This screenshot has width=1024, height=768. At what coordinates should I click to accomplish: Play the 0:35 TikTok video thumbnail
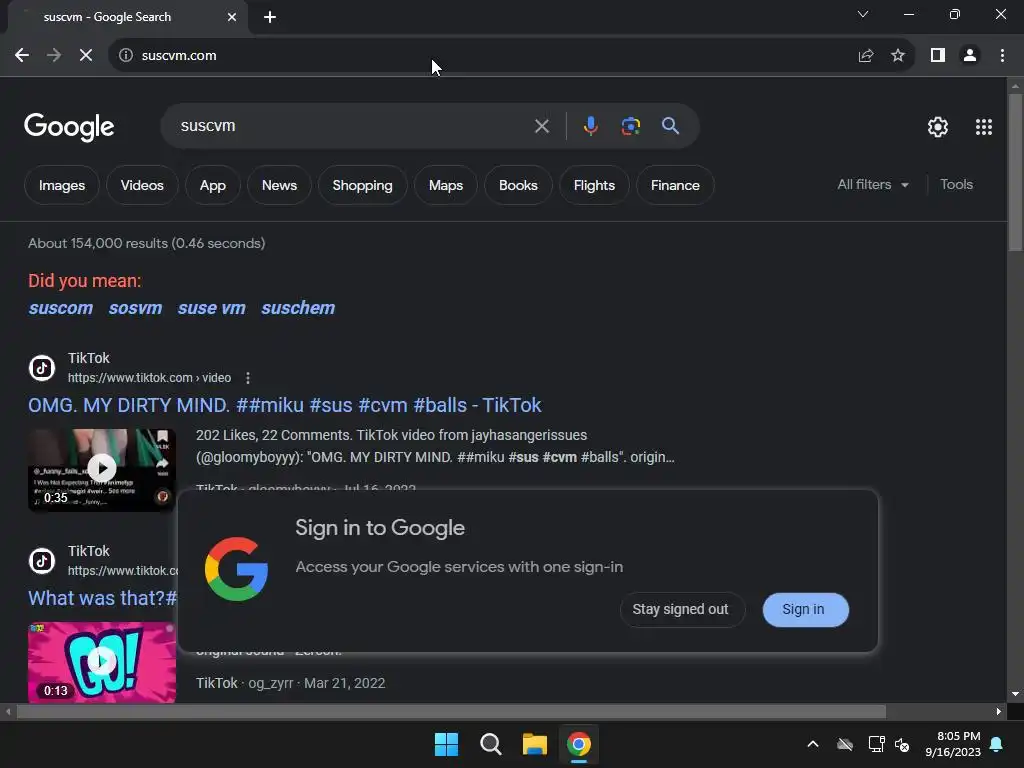[x=102, y=470]
